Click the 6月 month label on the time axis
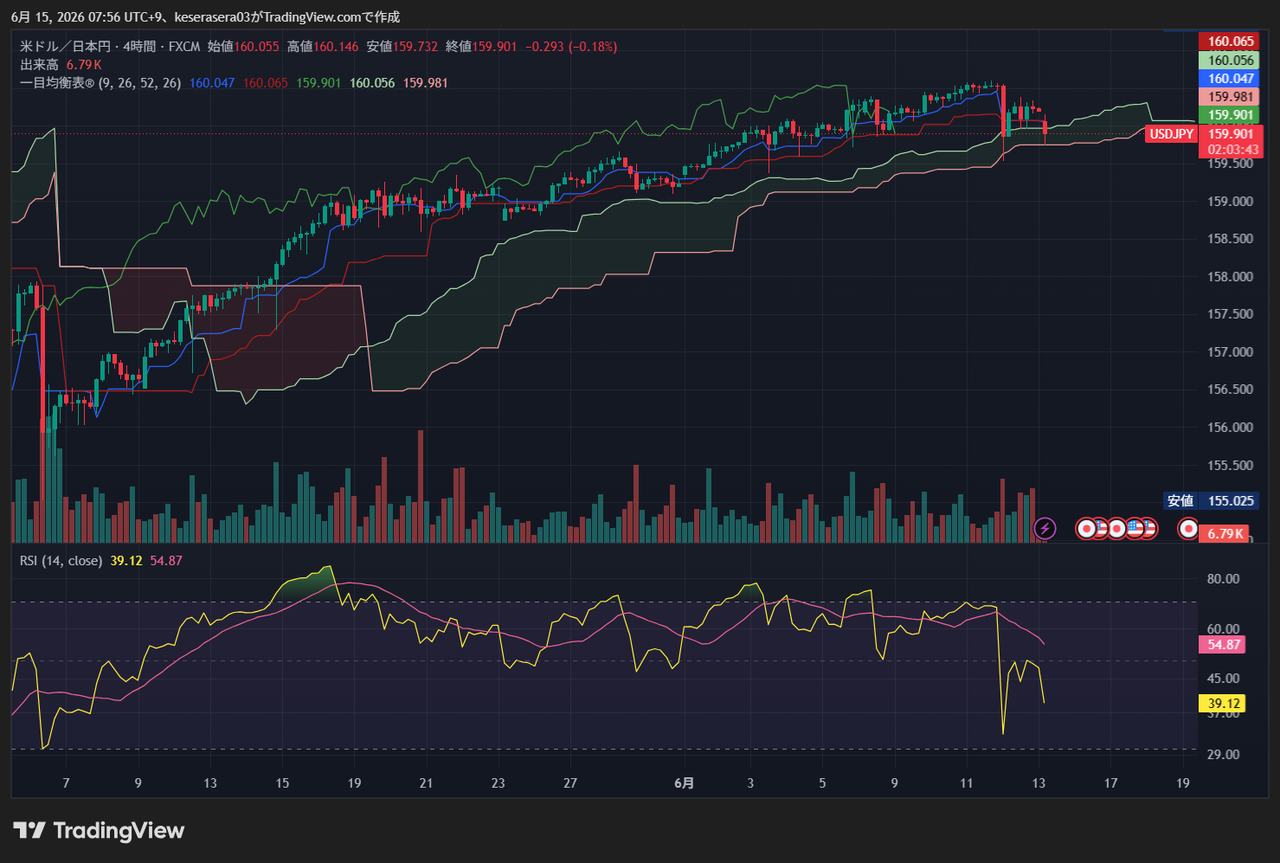1280x863 pixels. click(684, 784)
